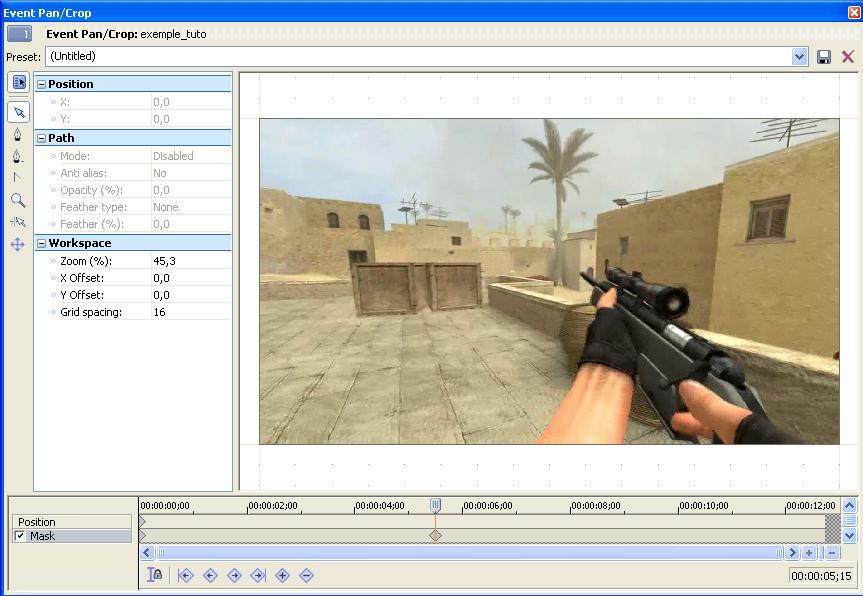Click the Y Offset value field
Image resolution: width=863 pixels, height=596 pixels.
pyautogui.click(x=191, y=295)
